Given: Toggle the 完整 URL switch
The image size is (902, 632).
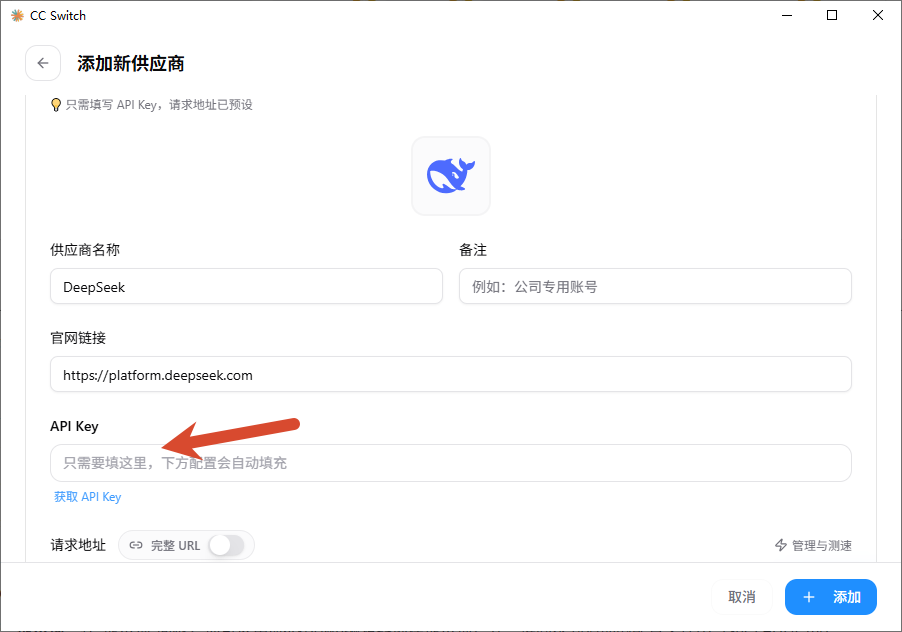Looking at the screenshot, I should click(227, 545).
